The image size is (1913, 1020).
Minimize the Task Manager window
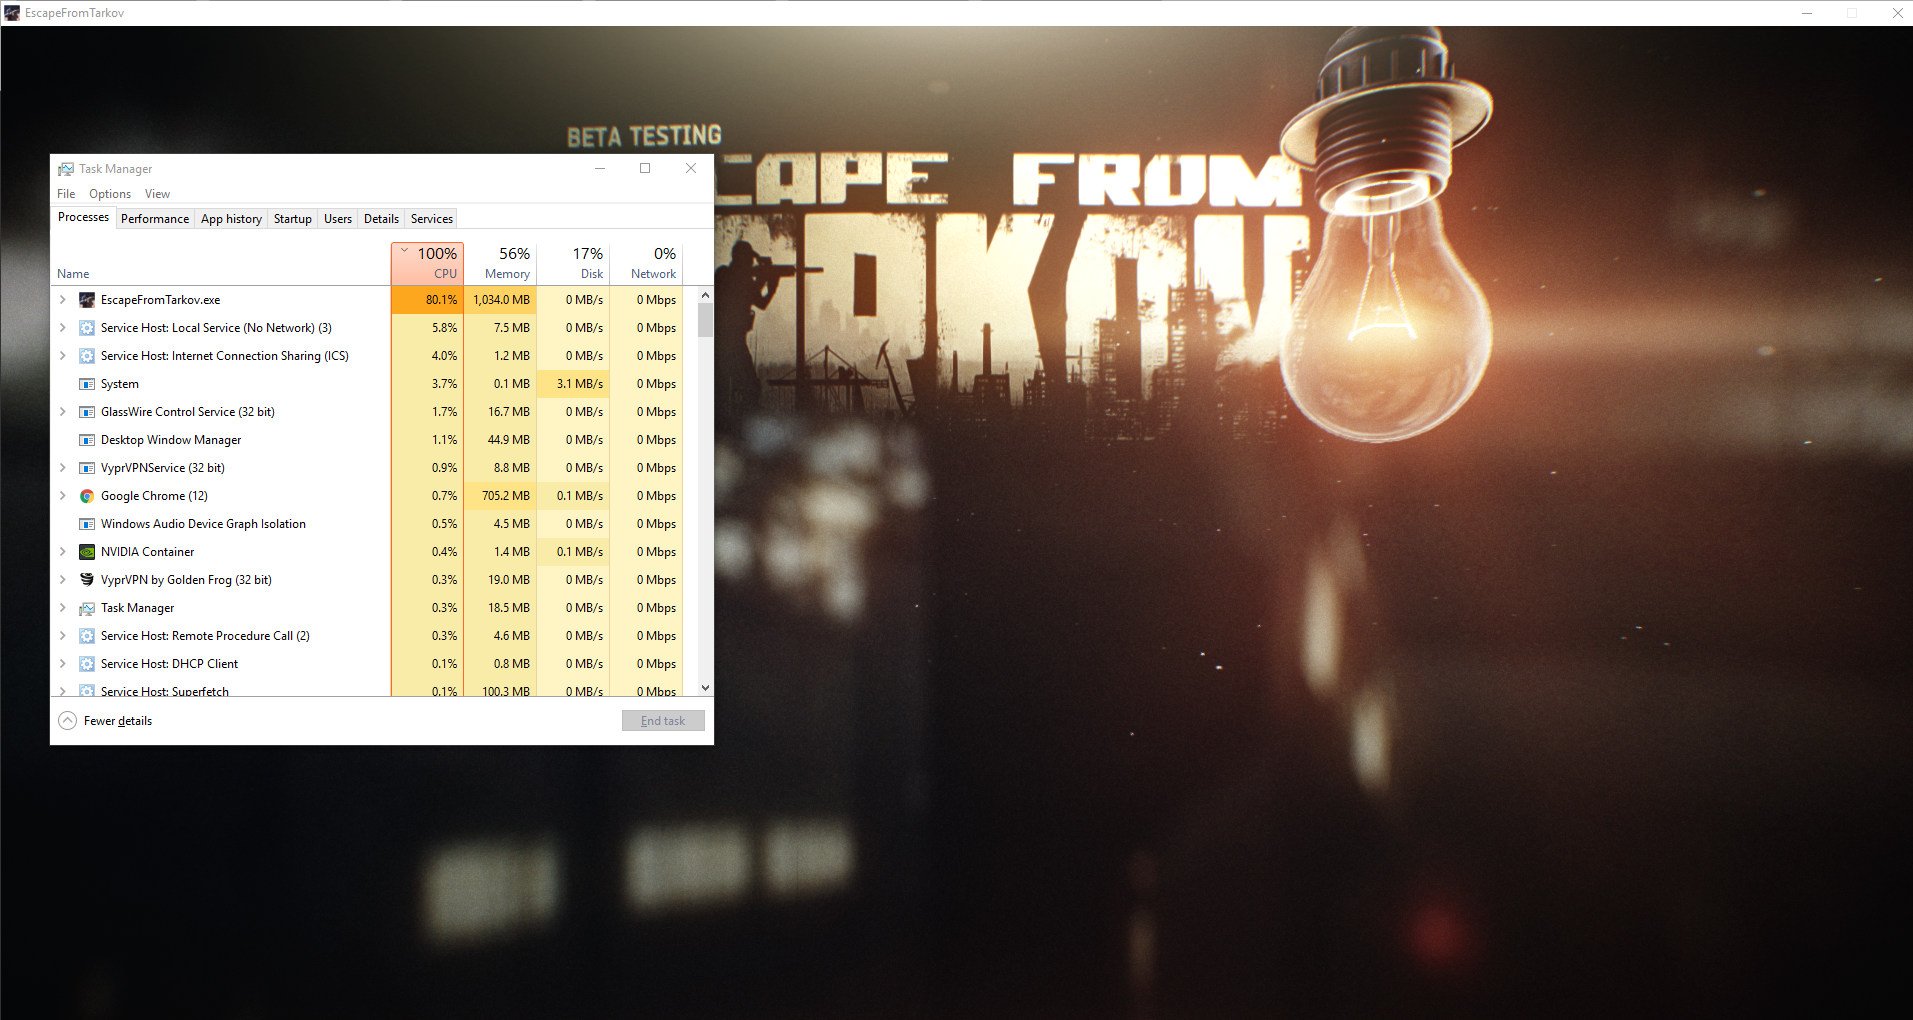pos(600,168)
